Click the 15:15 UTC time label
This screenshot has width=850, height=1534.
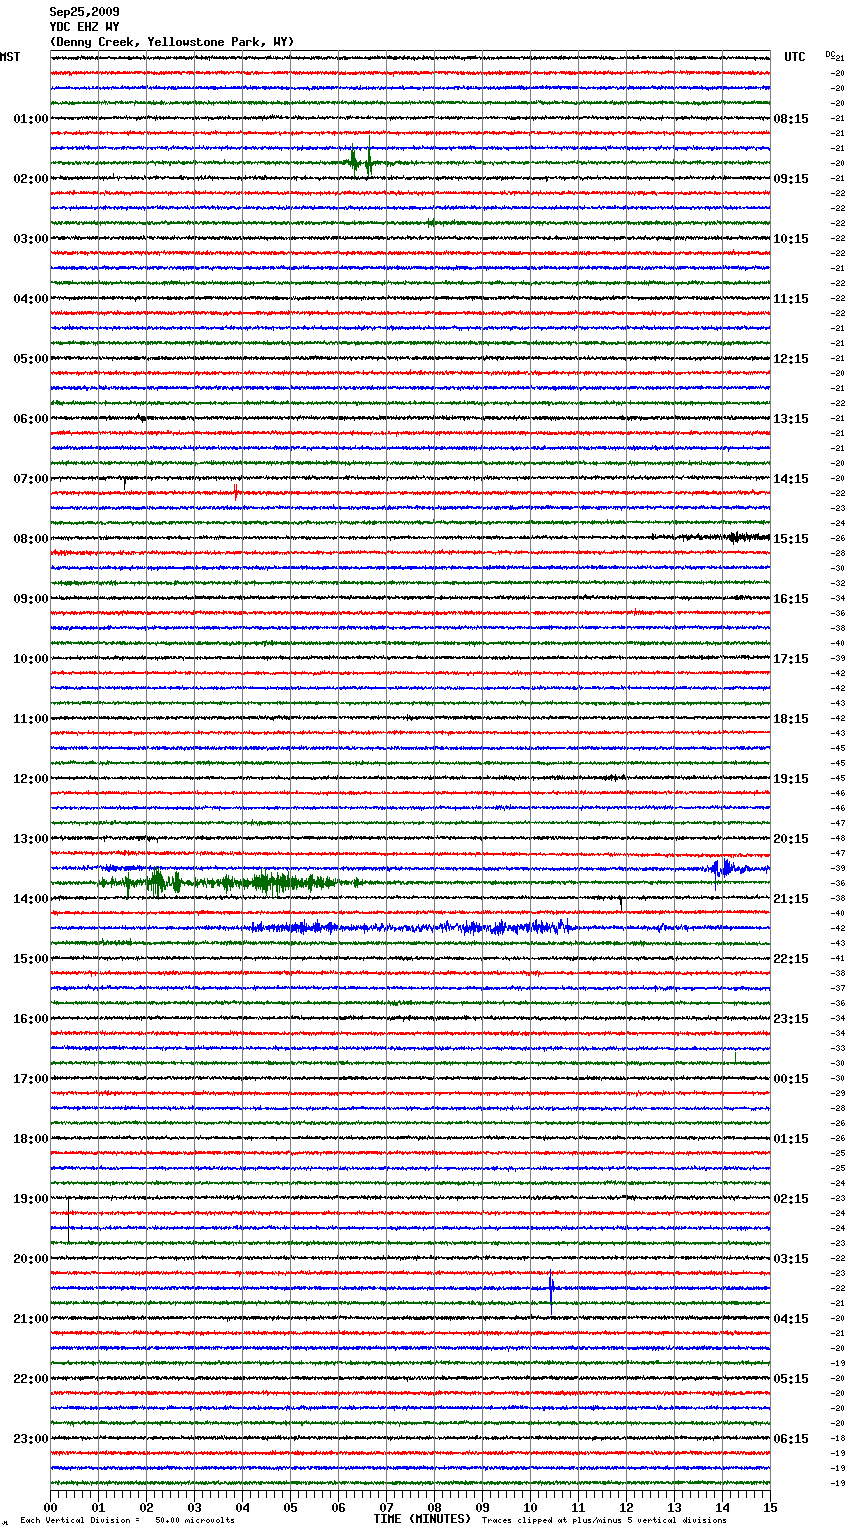point(791,539)
